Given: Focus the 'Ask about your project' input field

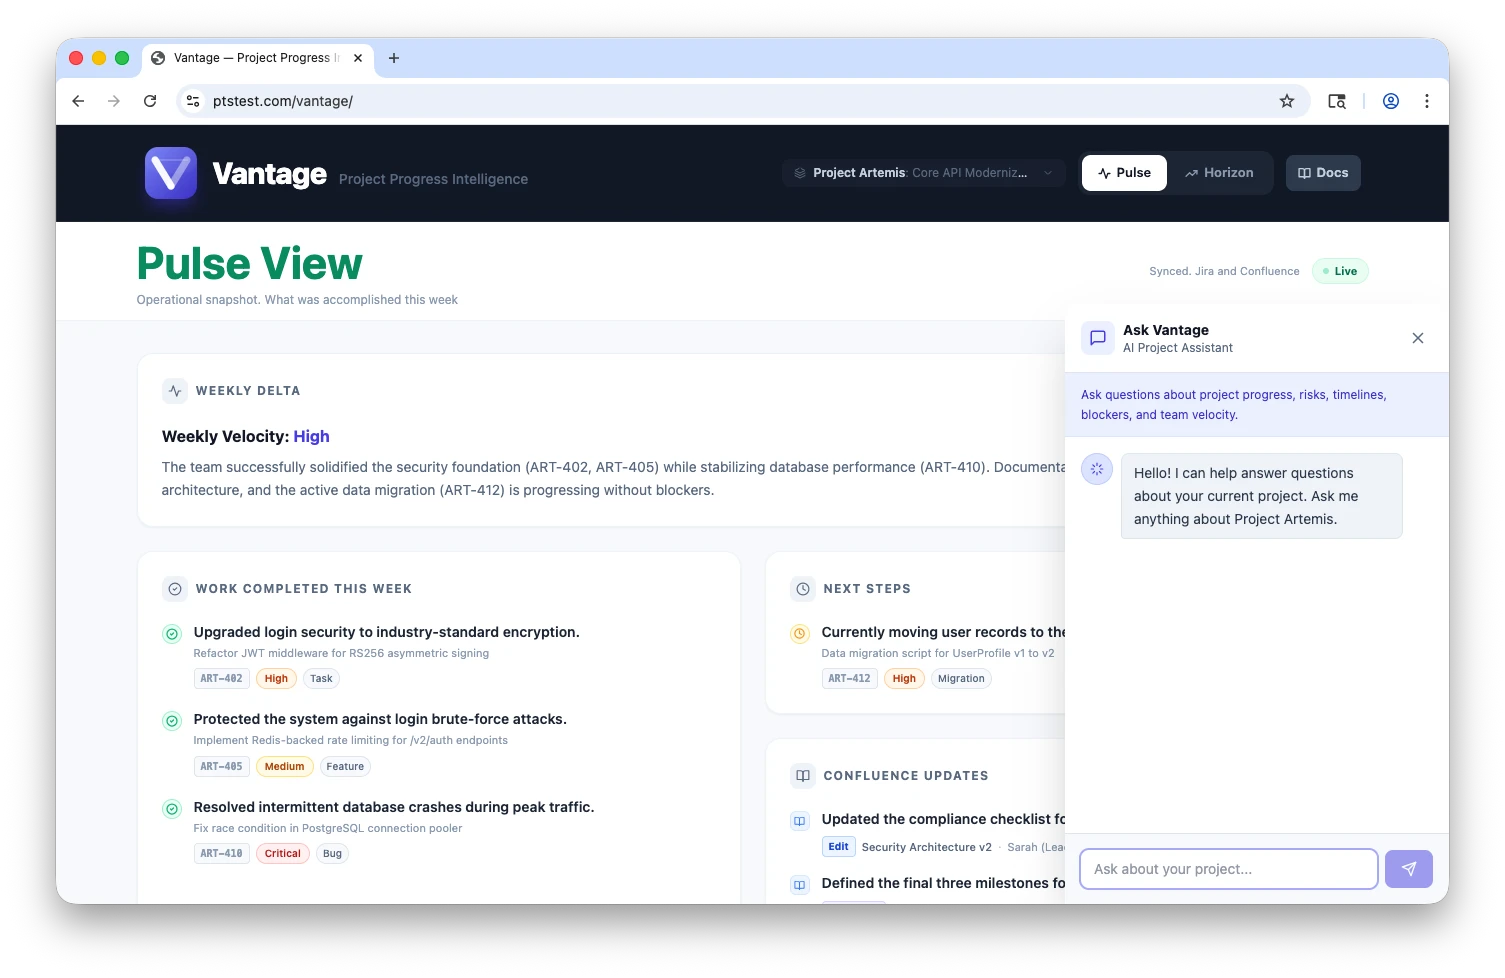Looking at the screenshot, I should click(x=1228, y=869).
